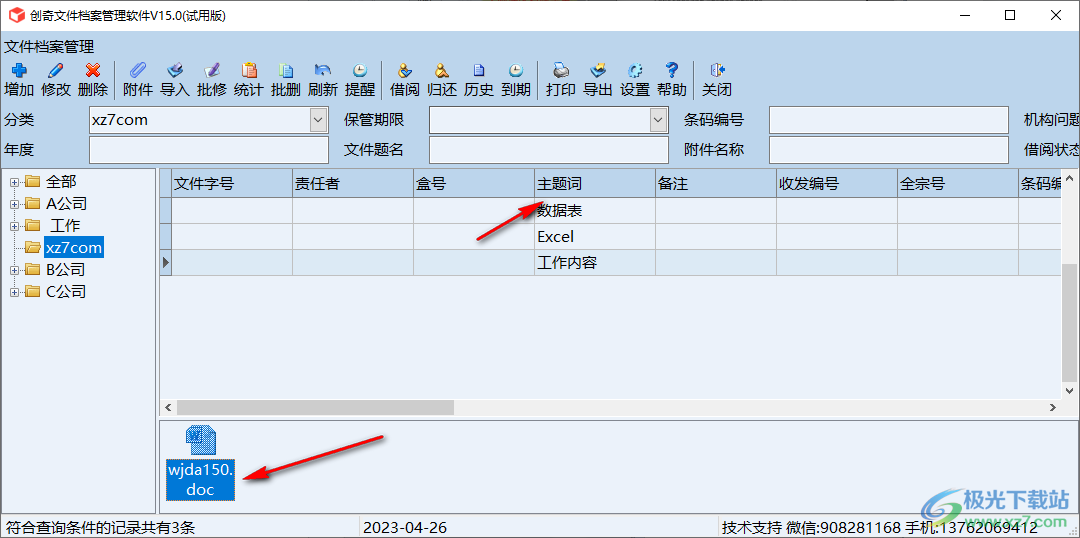Click the 符合查询条件的记录共有3条 status text
The width and height of the screenshot is (1080, 538).
point(101,528)
